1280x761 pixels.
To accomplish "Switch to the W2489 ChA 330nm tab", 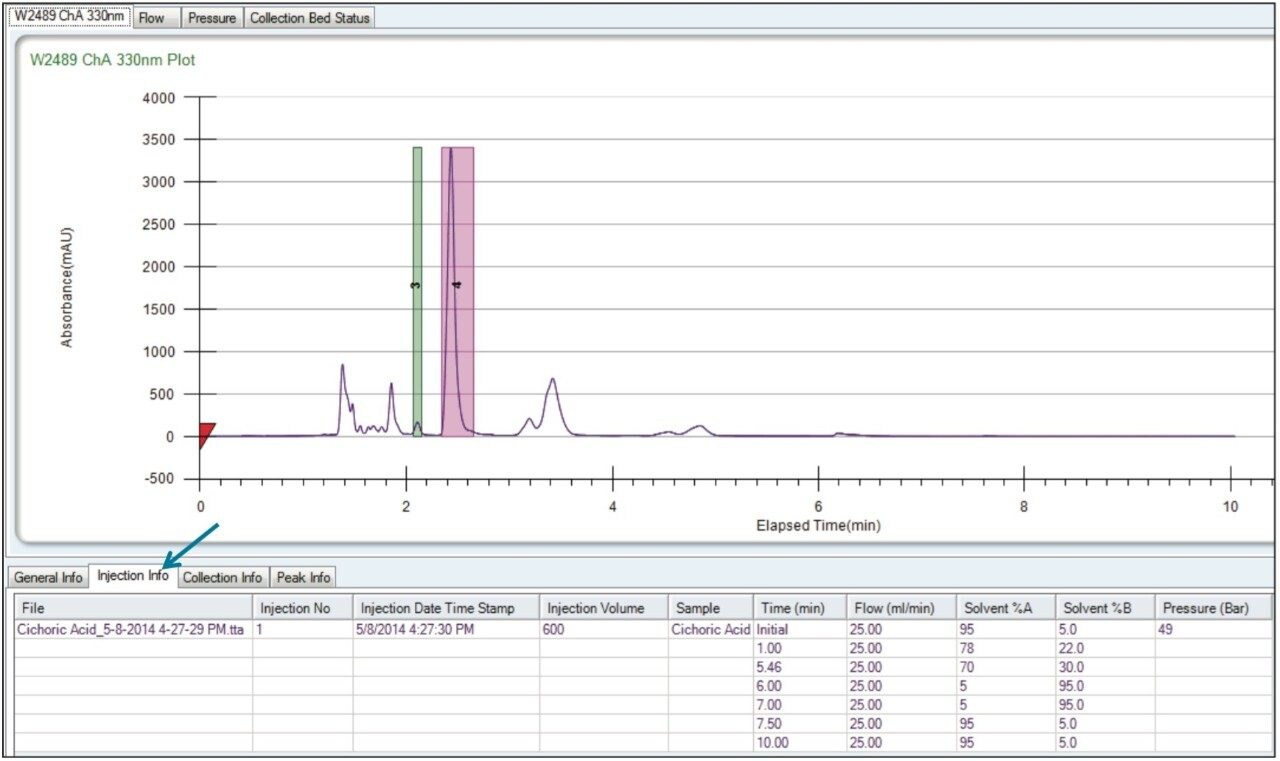I will click(70, 17).
